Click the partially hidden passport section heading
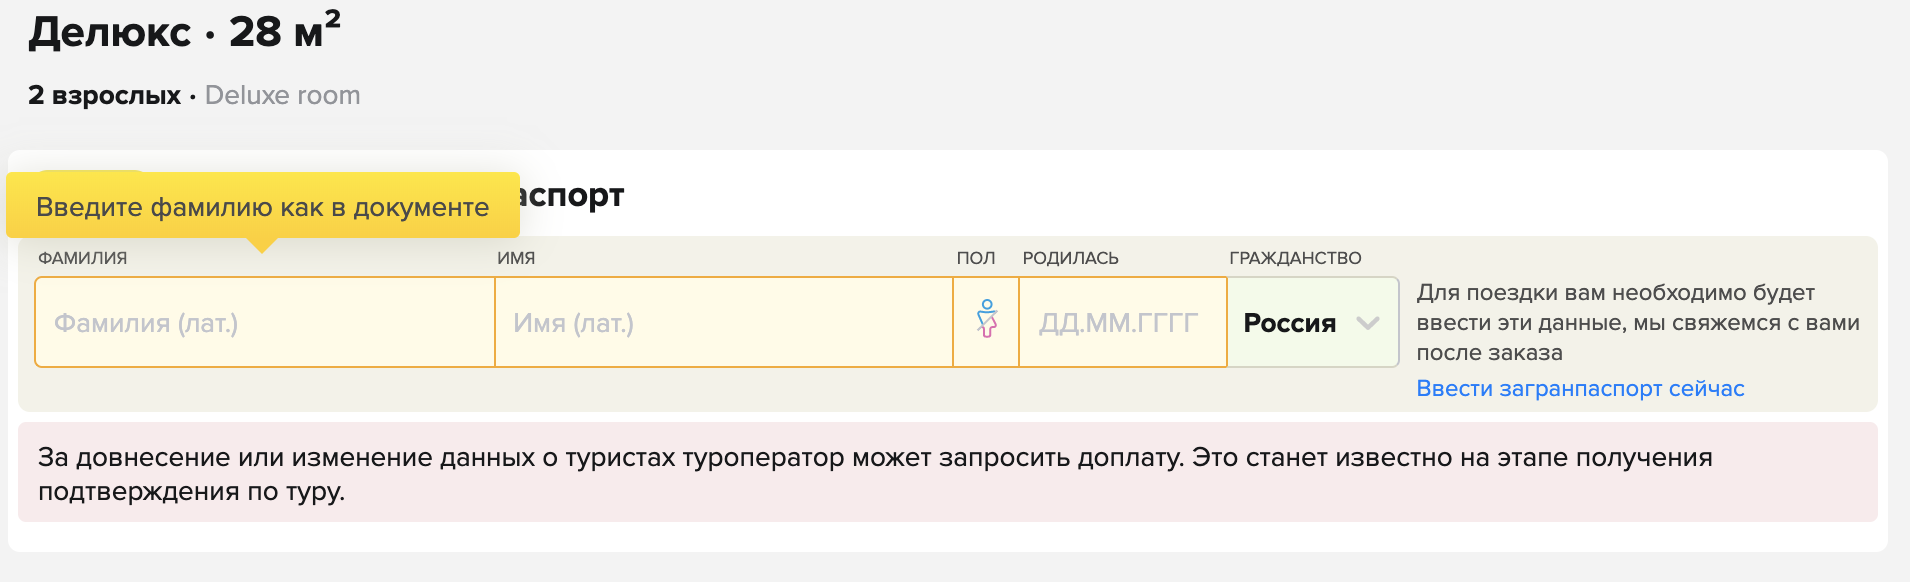The image size is (1910, 582). point(572,195)
